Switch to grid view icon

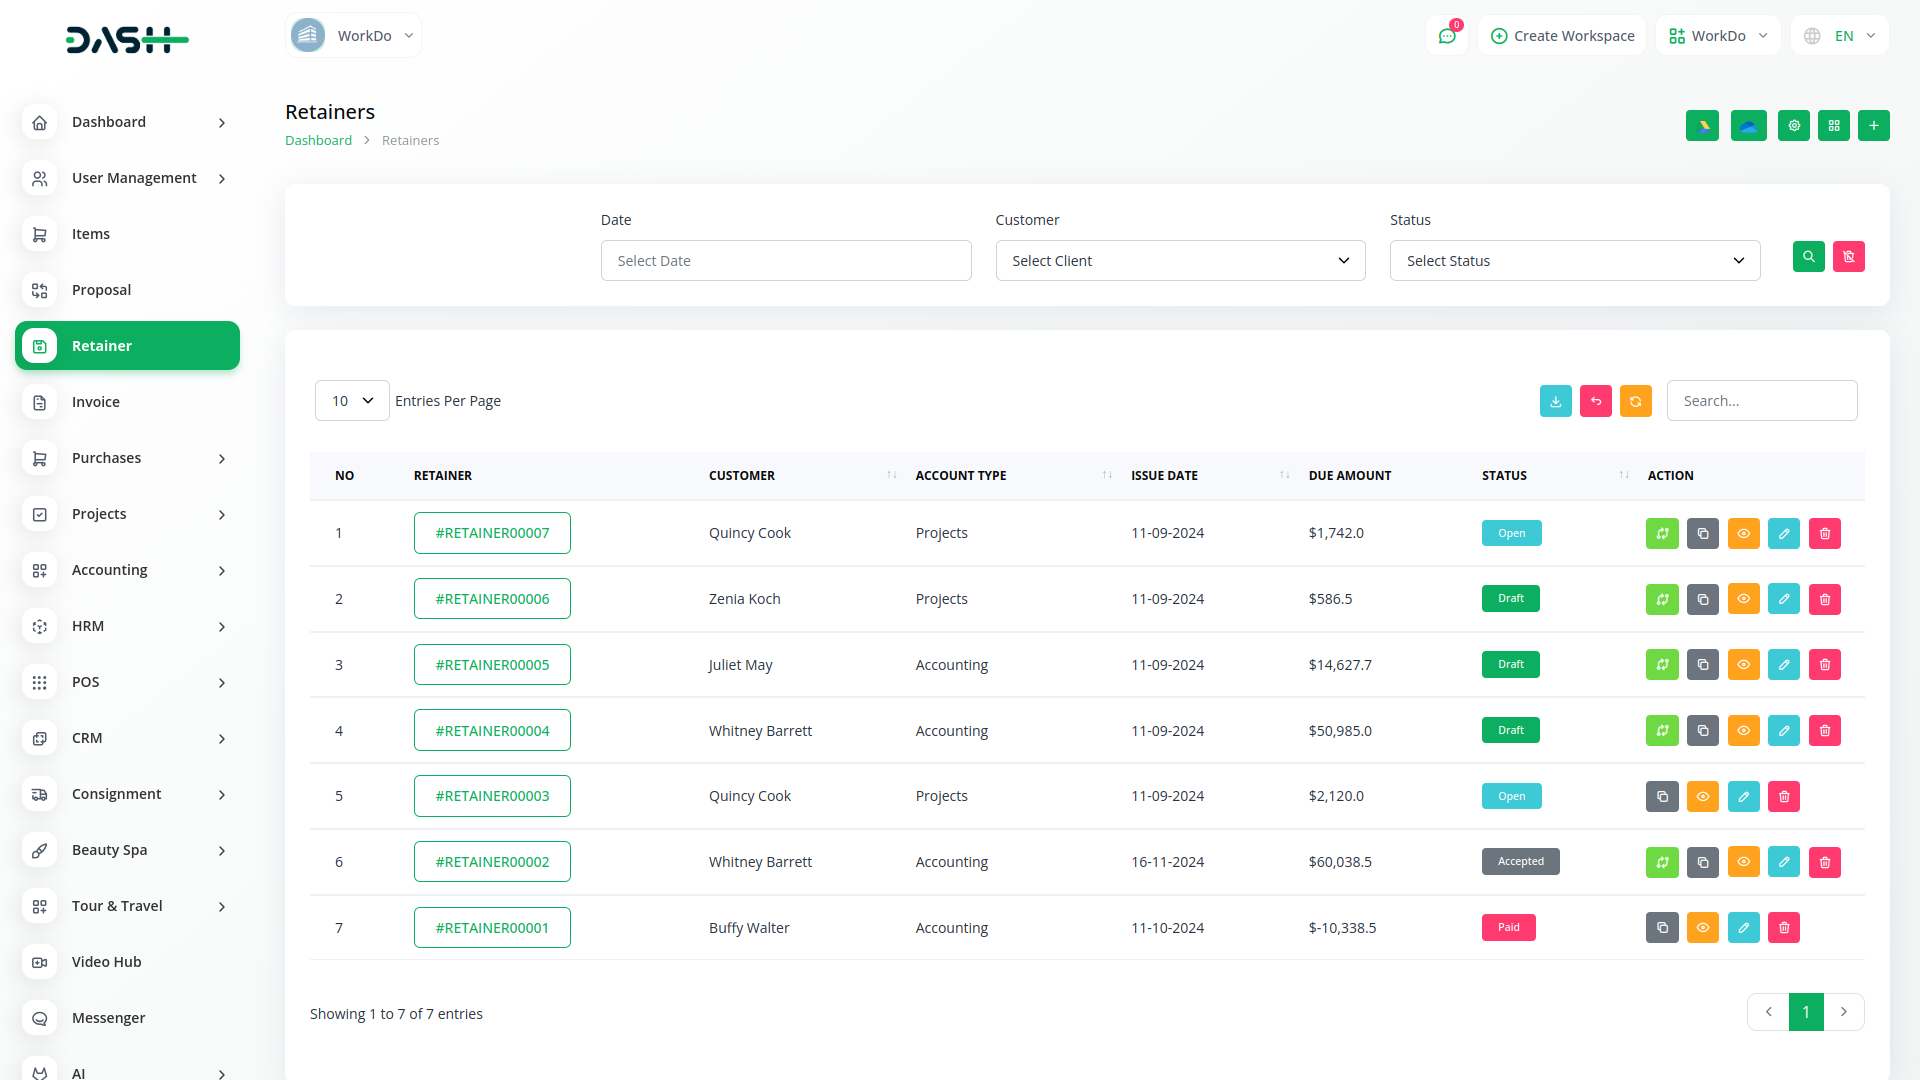click(x=1834, y=126)
